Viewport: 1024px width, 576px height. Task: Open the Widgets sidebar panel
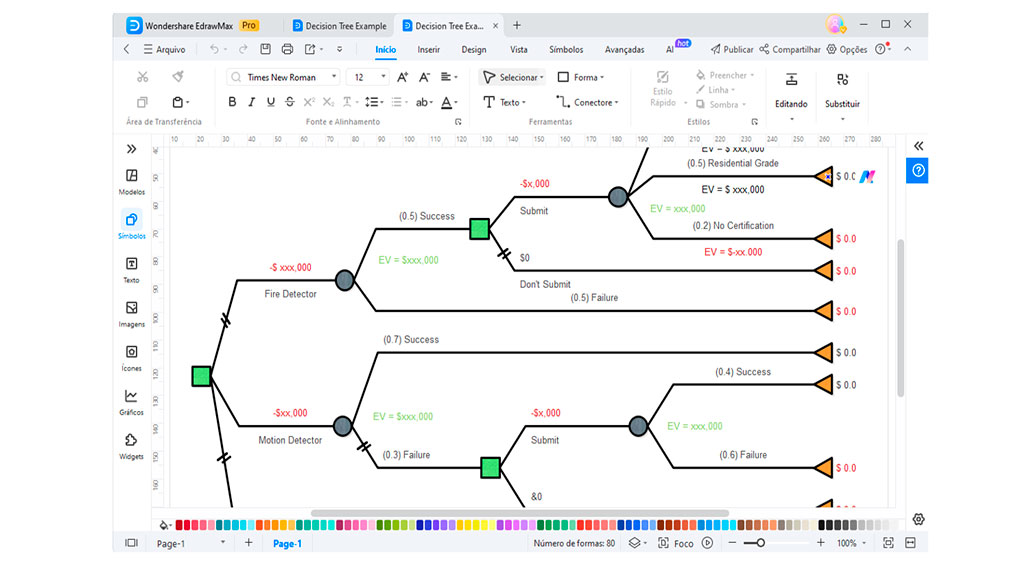(x=131, y=447)
